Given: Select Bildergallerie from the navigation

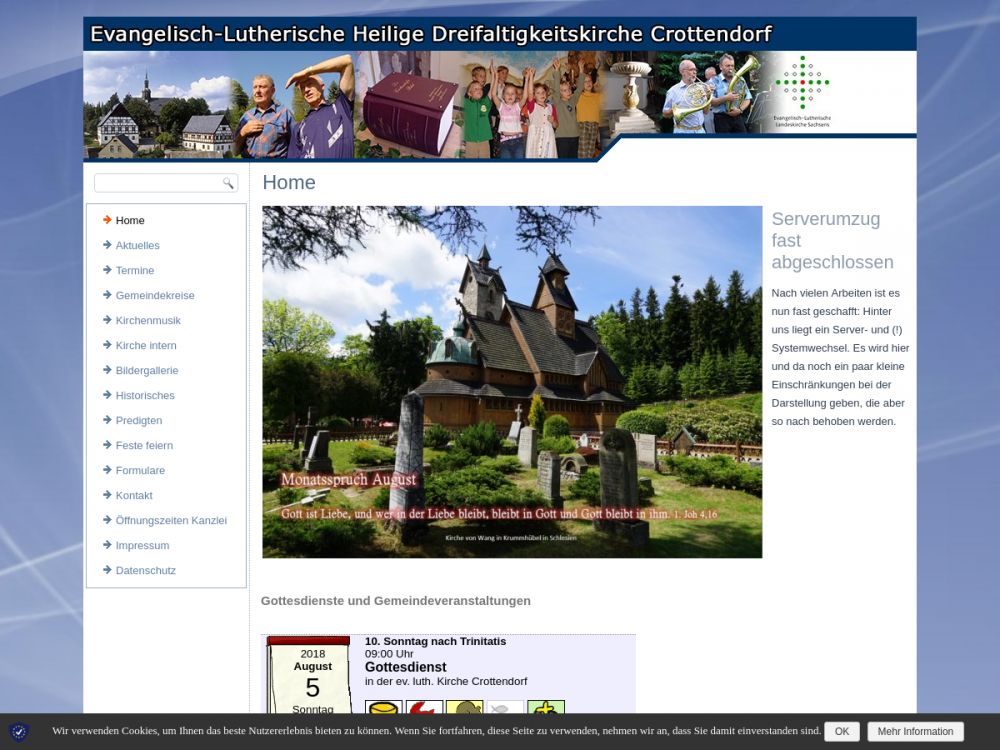Looking at the screenshot, I should (x=146, y=370).
